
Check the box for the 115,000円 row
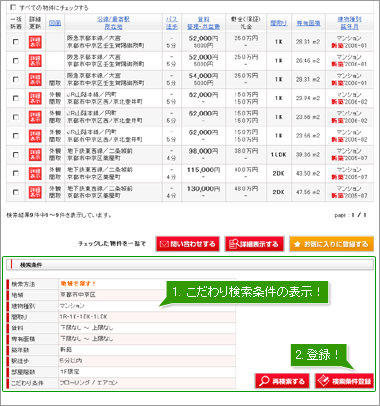coord(16,173)
